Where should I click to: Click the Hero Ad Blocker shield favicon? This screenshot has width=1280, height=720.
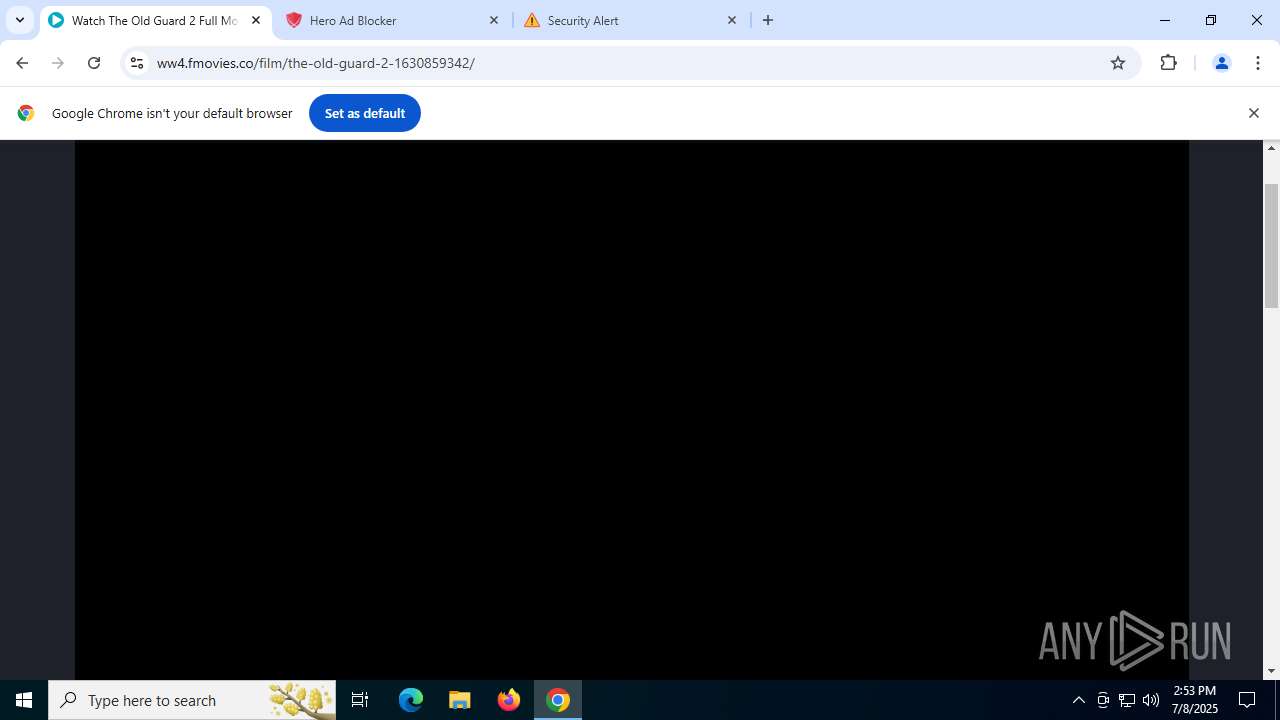point(294,20)
